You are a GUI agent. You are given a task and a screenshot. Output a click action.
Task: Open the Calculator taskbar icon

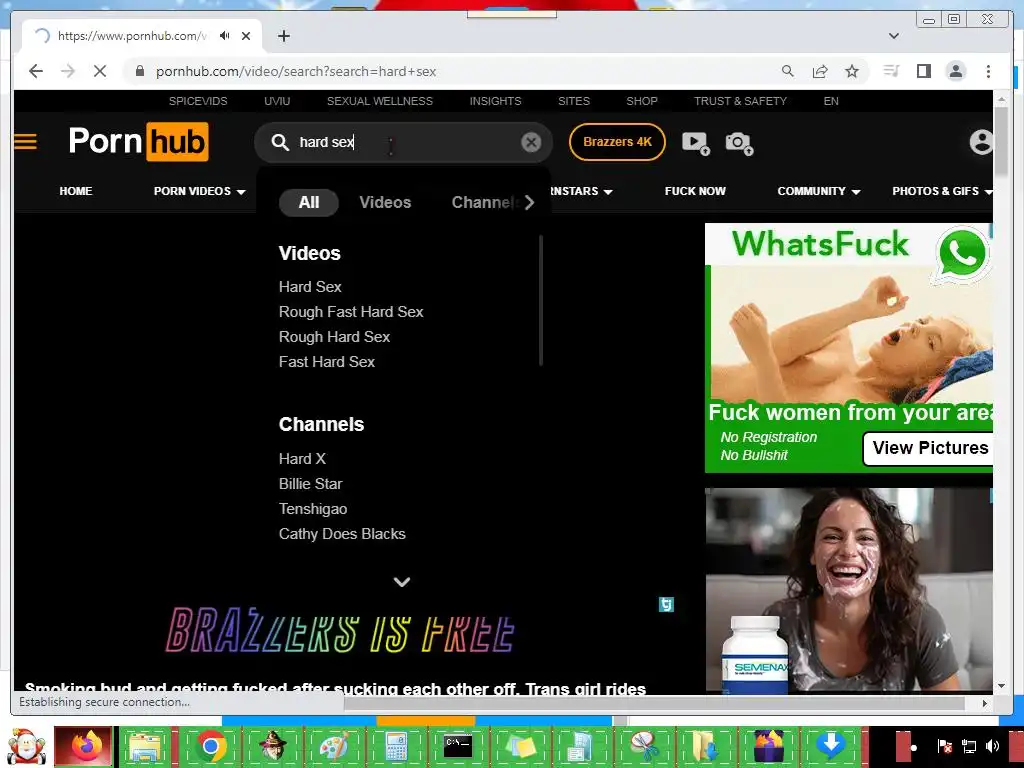point(396,746)
